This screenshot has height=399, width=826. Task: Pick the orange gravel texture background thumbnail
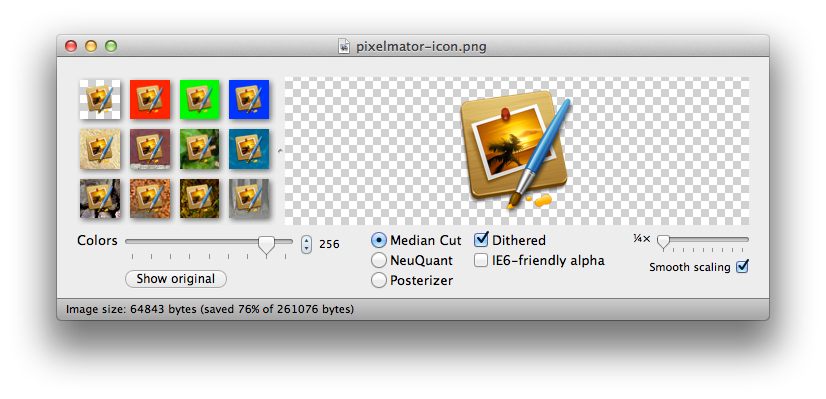click(150, 199)
